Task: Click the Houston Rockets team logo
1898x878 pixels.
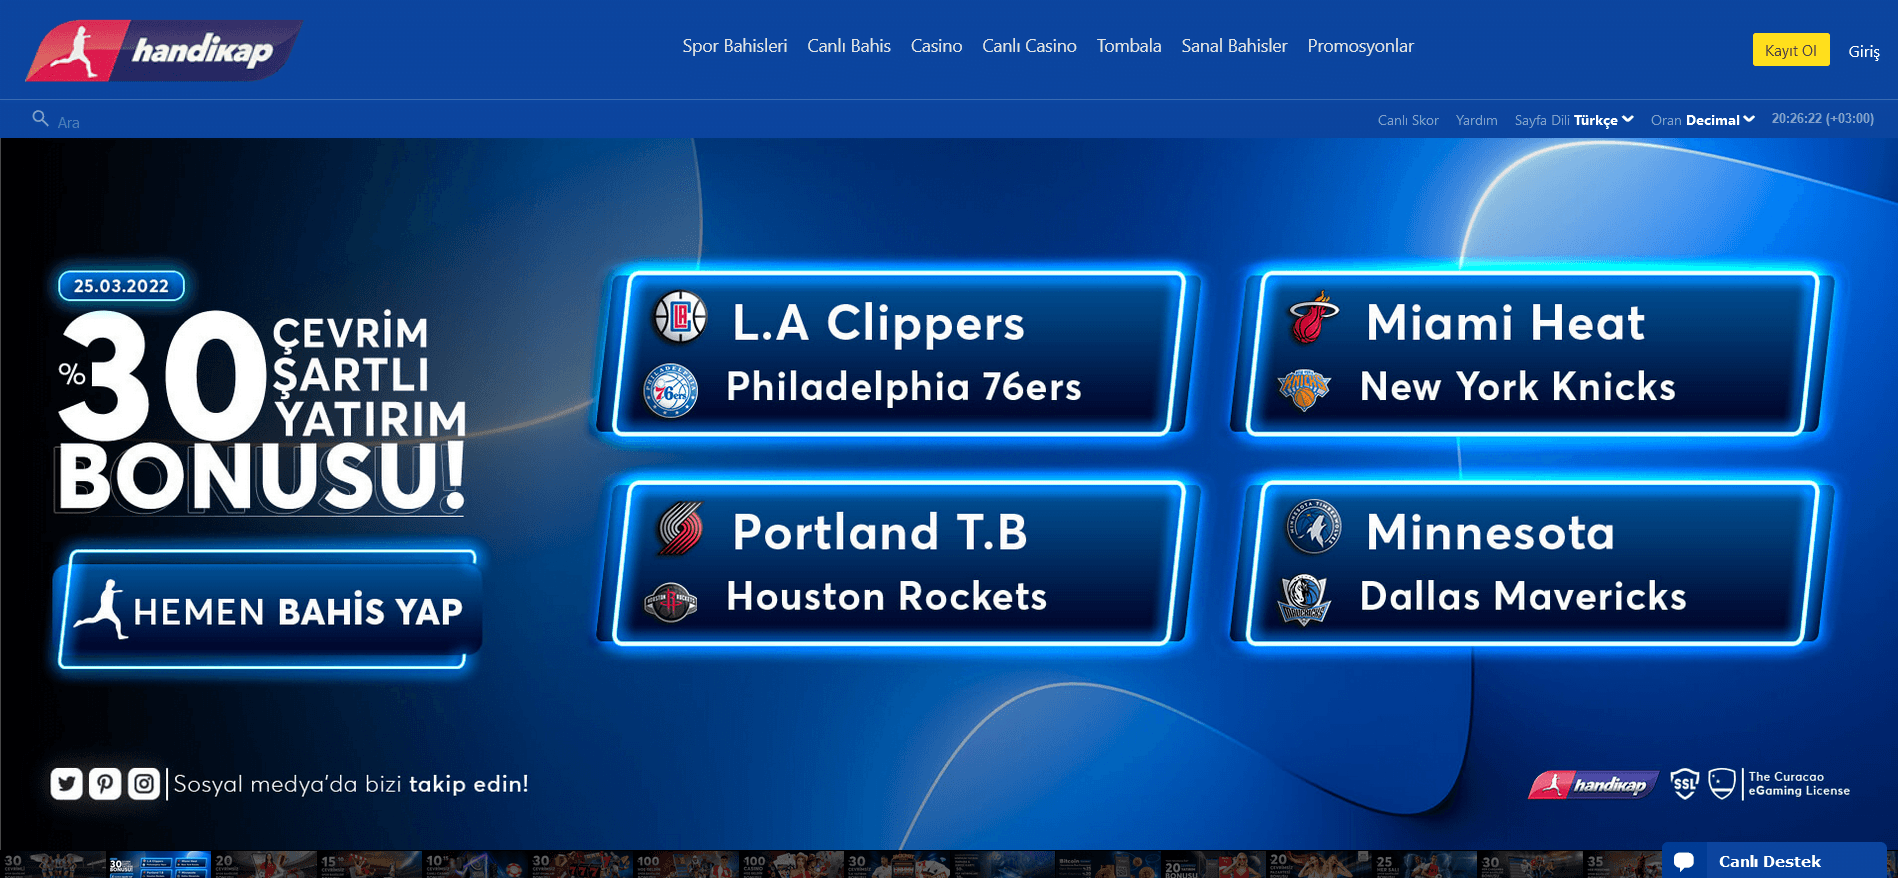Action: (x=671, y=601)
